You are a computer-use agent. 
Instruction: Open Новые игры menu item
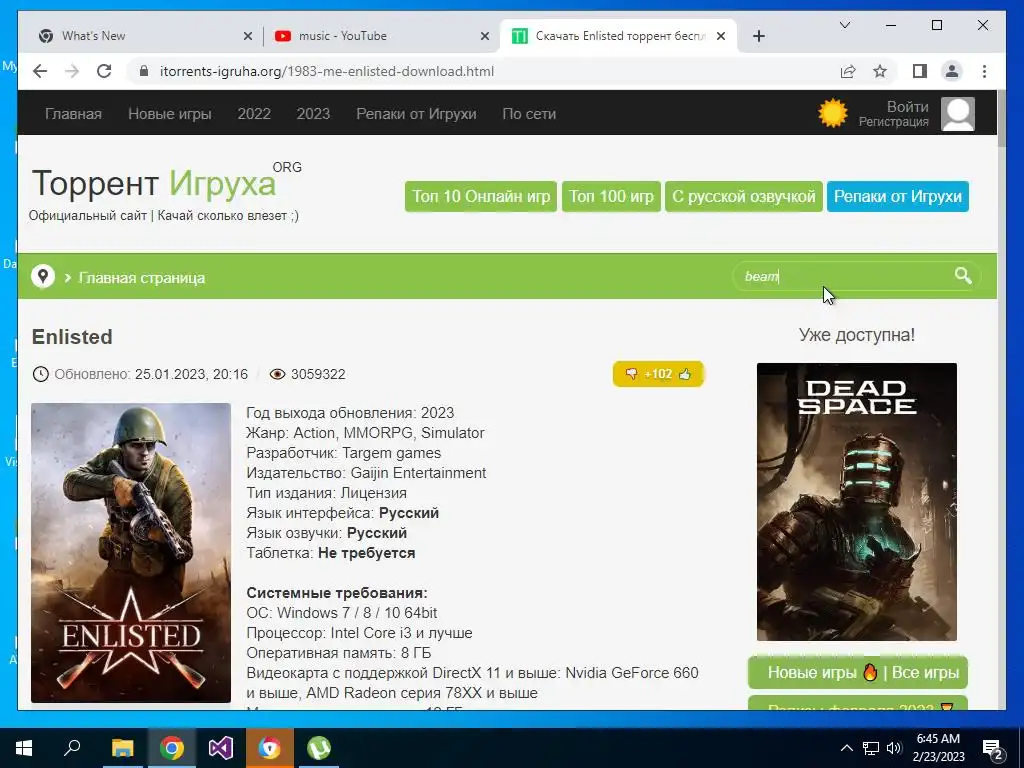pos(170,114)
